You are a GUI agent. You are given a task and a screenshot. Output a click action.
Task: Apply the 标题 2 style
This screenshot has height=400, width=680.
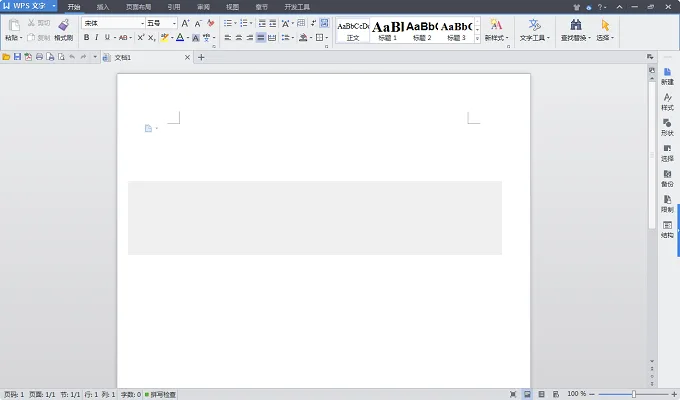coord(422,30)
